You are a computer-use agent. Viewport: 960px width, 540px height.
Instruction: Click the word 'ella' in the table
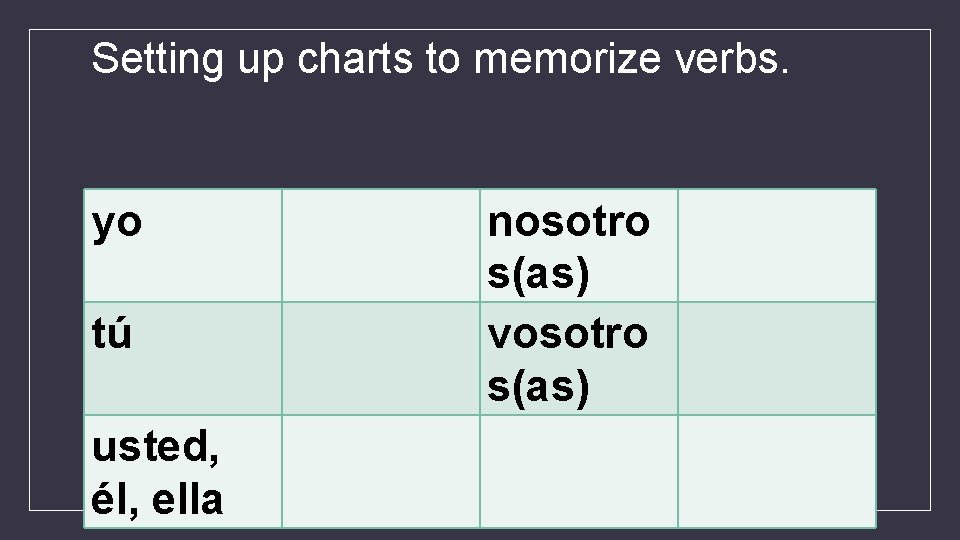(188, 499)
